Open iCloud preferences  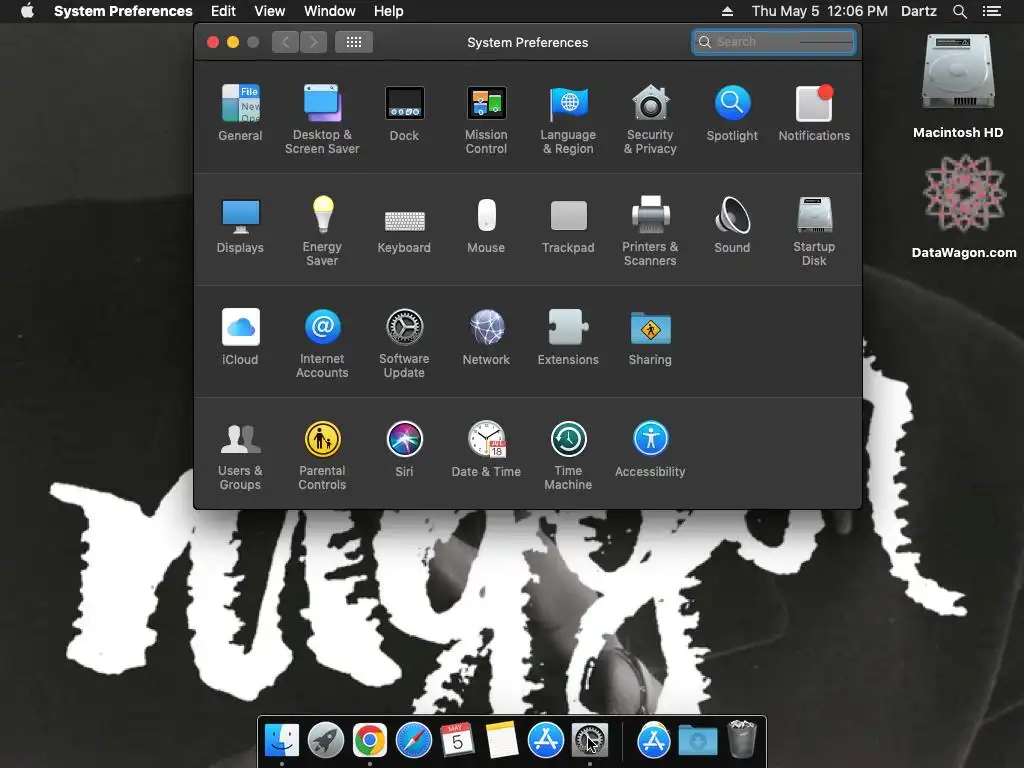240,337
